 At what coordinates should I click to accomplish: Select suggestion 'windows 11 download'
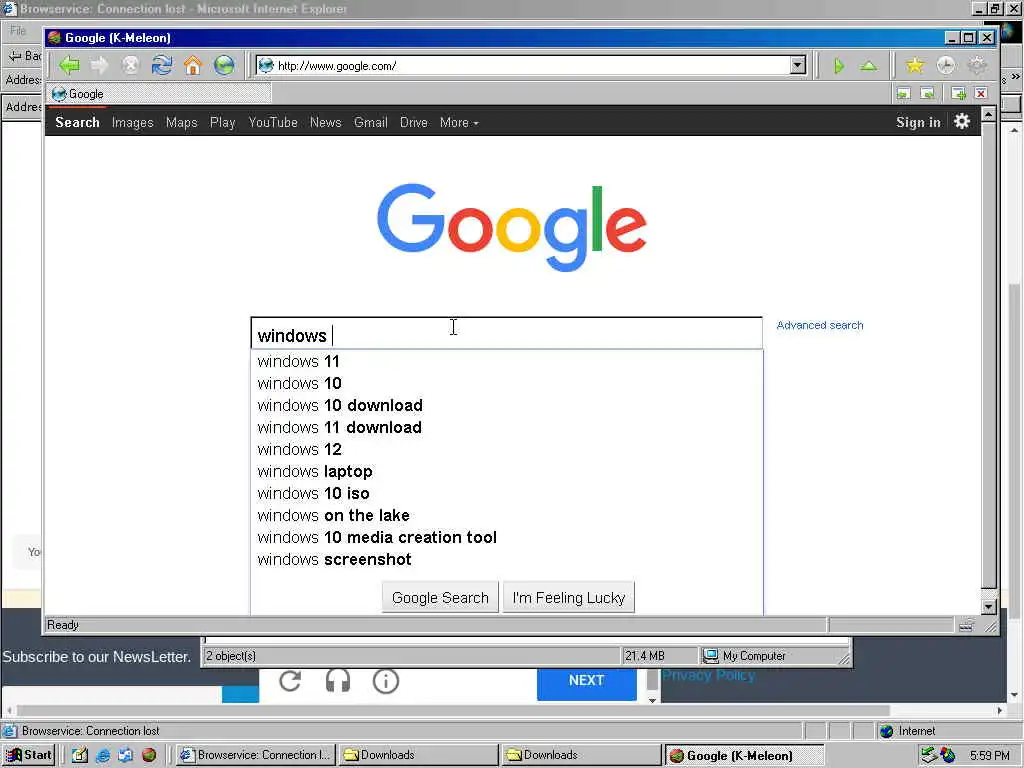[x=507, y=427]
